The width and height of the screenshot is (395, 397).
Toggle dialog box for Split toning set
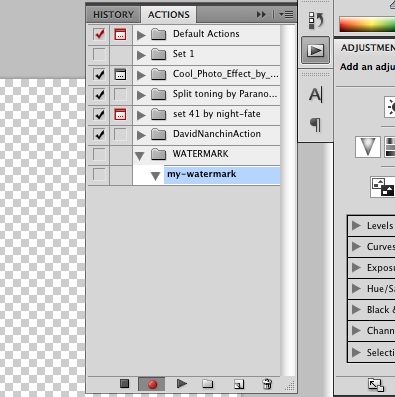(120, 94)
